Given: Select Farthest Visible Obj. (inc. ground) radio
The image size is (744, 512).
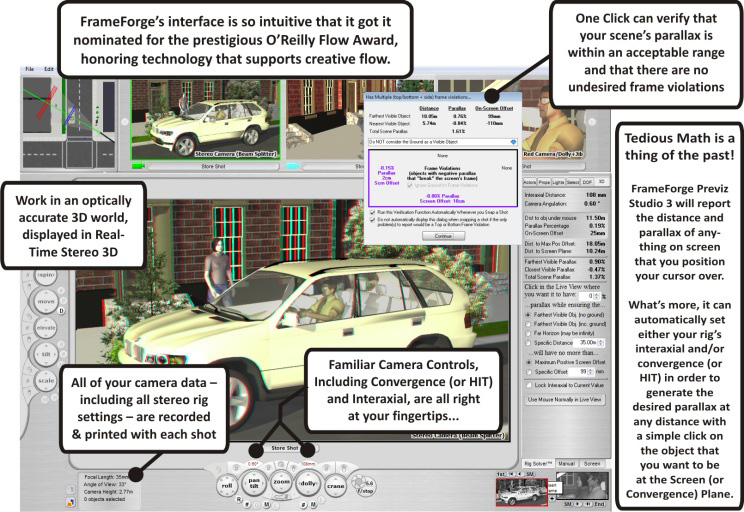Looking at the screenshot, I should tap(528, 324).
